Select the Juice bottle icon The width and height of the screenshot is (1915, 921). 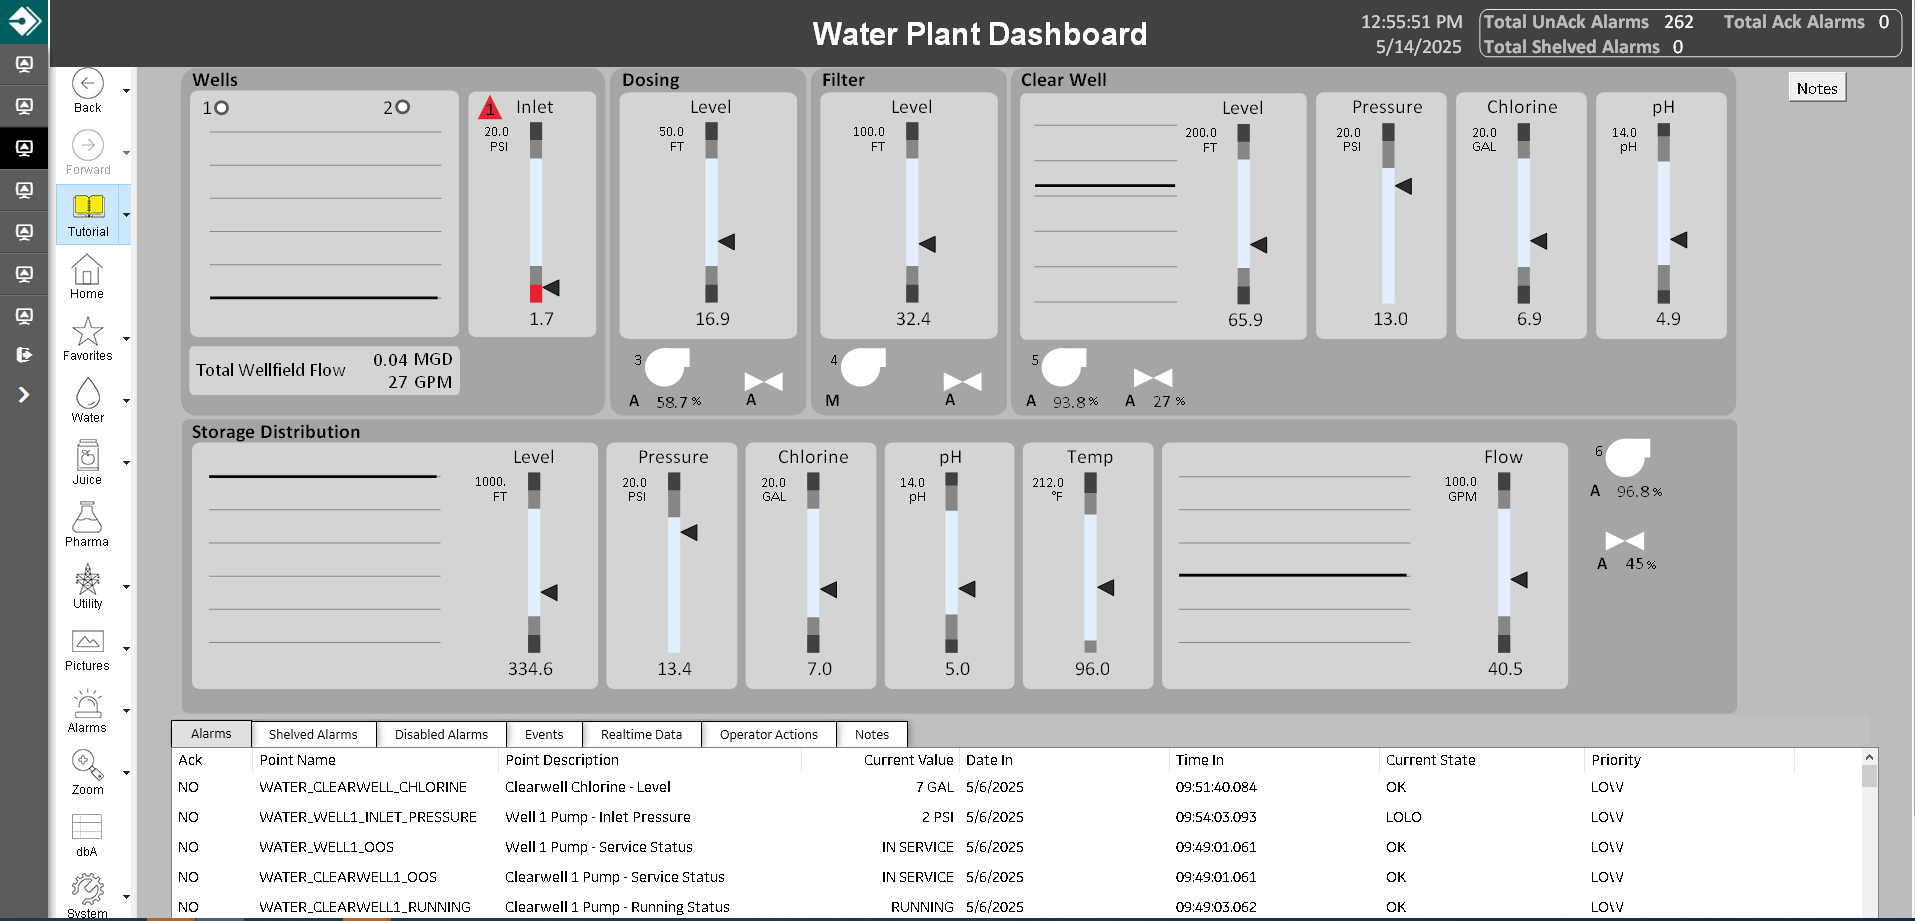[x=88, y=455]
